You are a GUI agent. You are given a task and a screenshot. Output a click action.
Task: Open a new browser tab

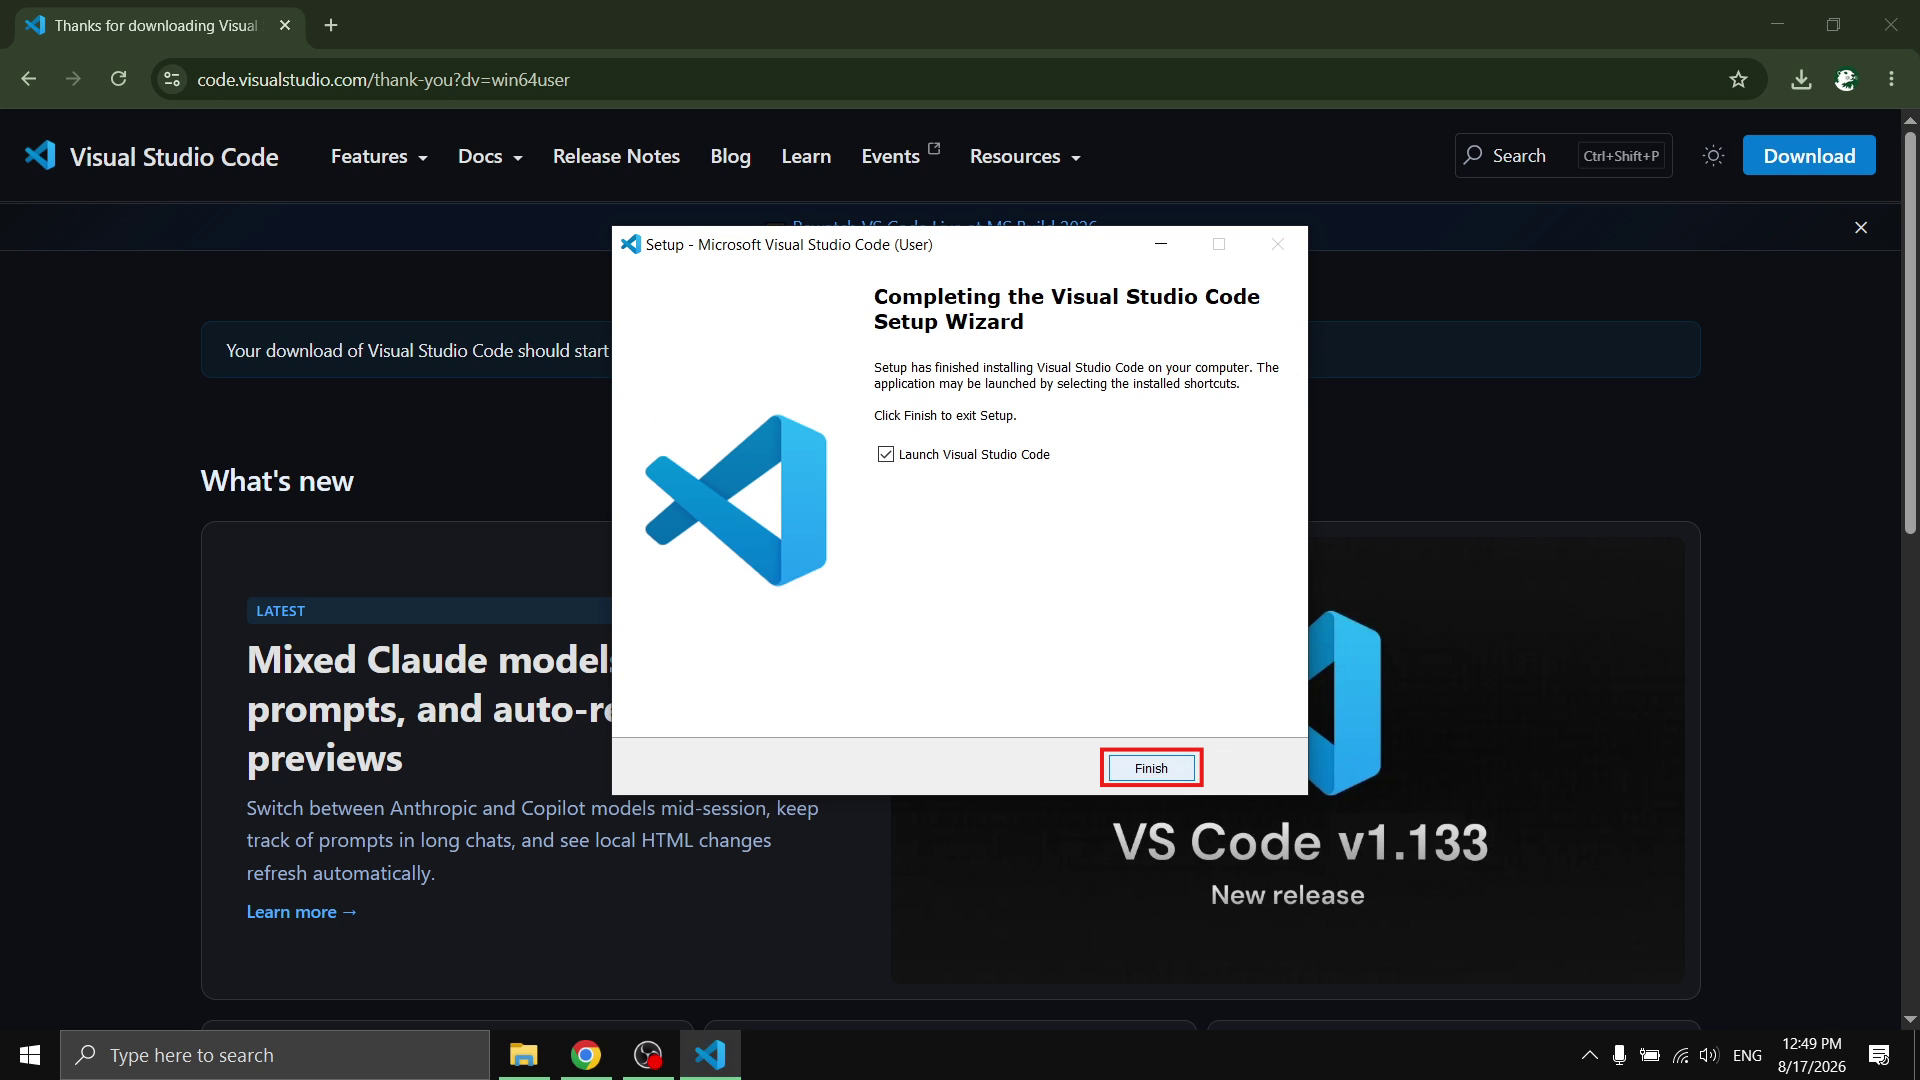(x=331, y=25)
